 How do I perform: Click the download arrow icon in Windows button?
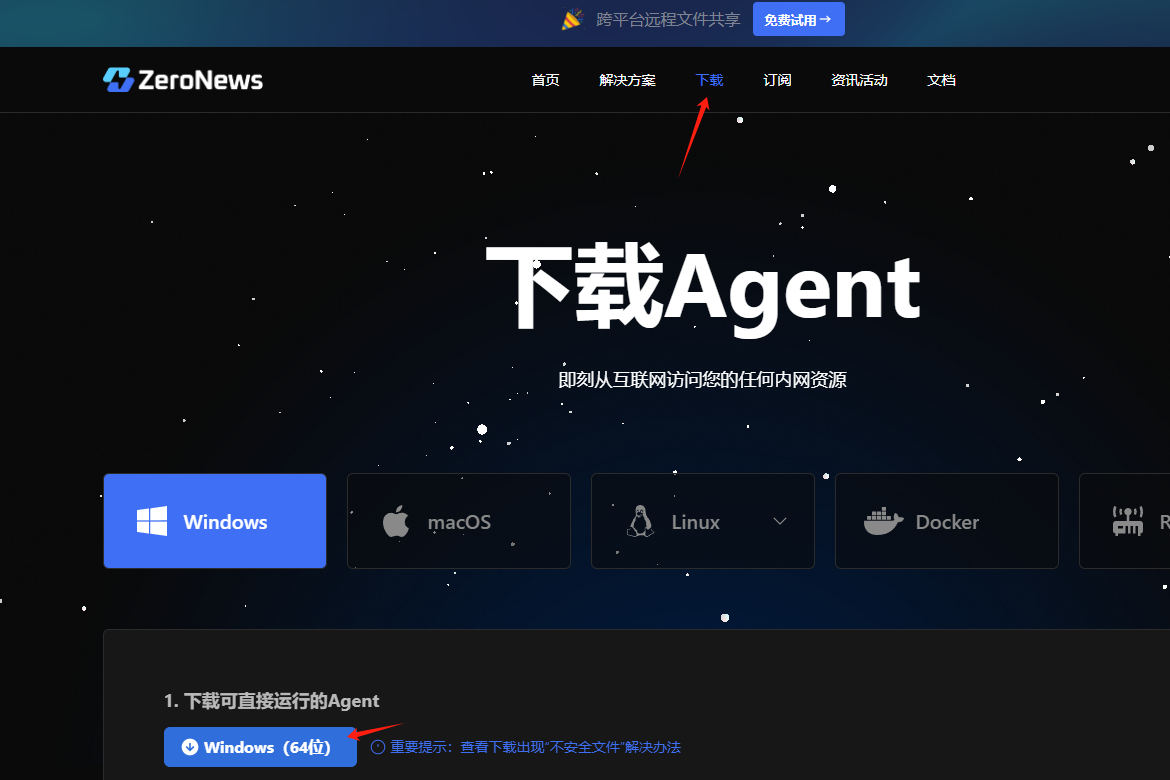coord(190,746)
